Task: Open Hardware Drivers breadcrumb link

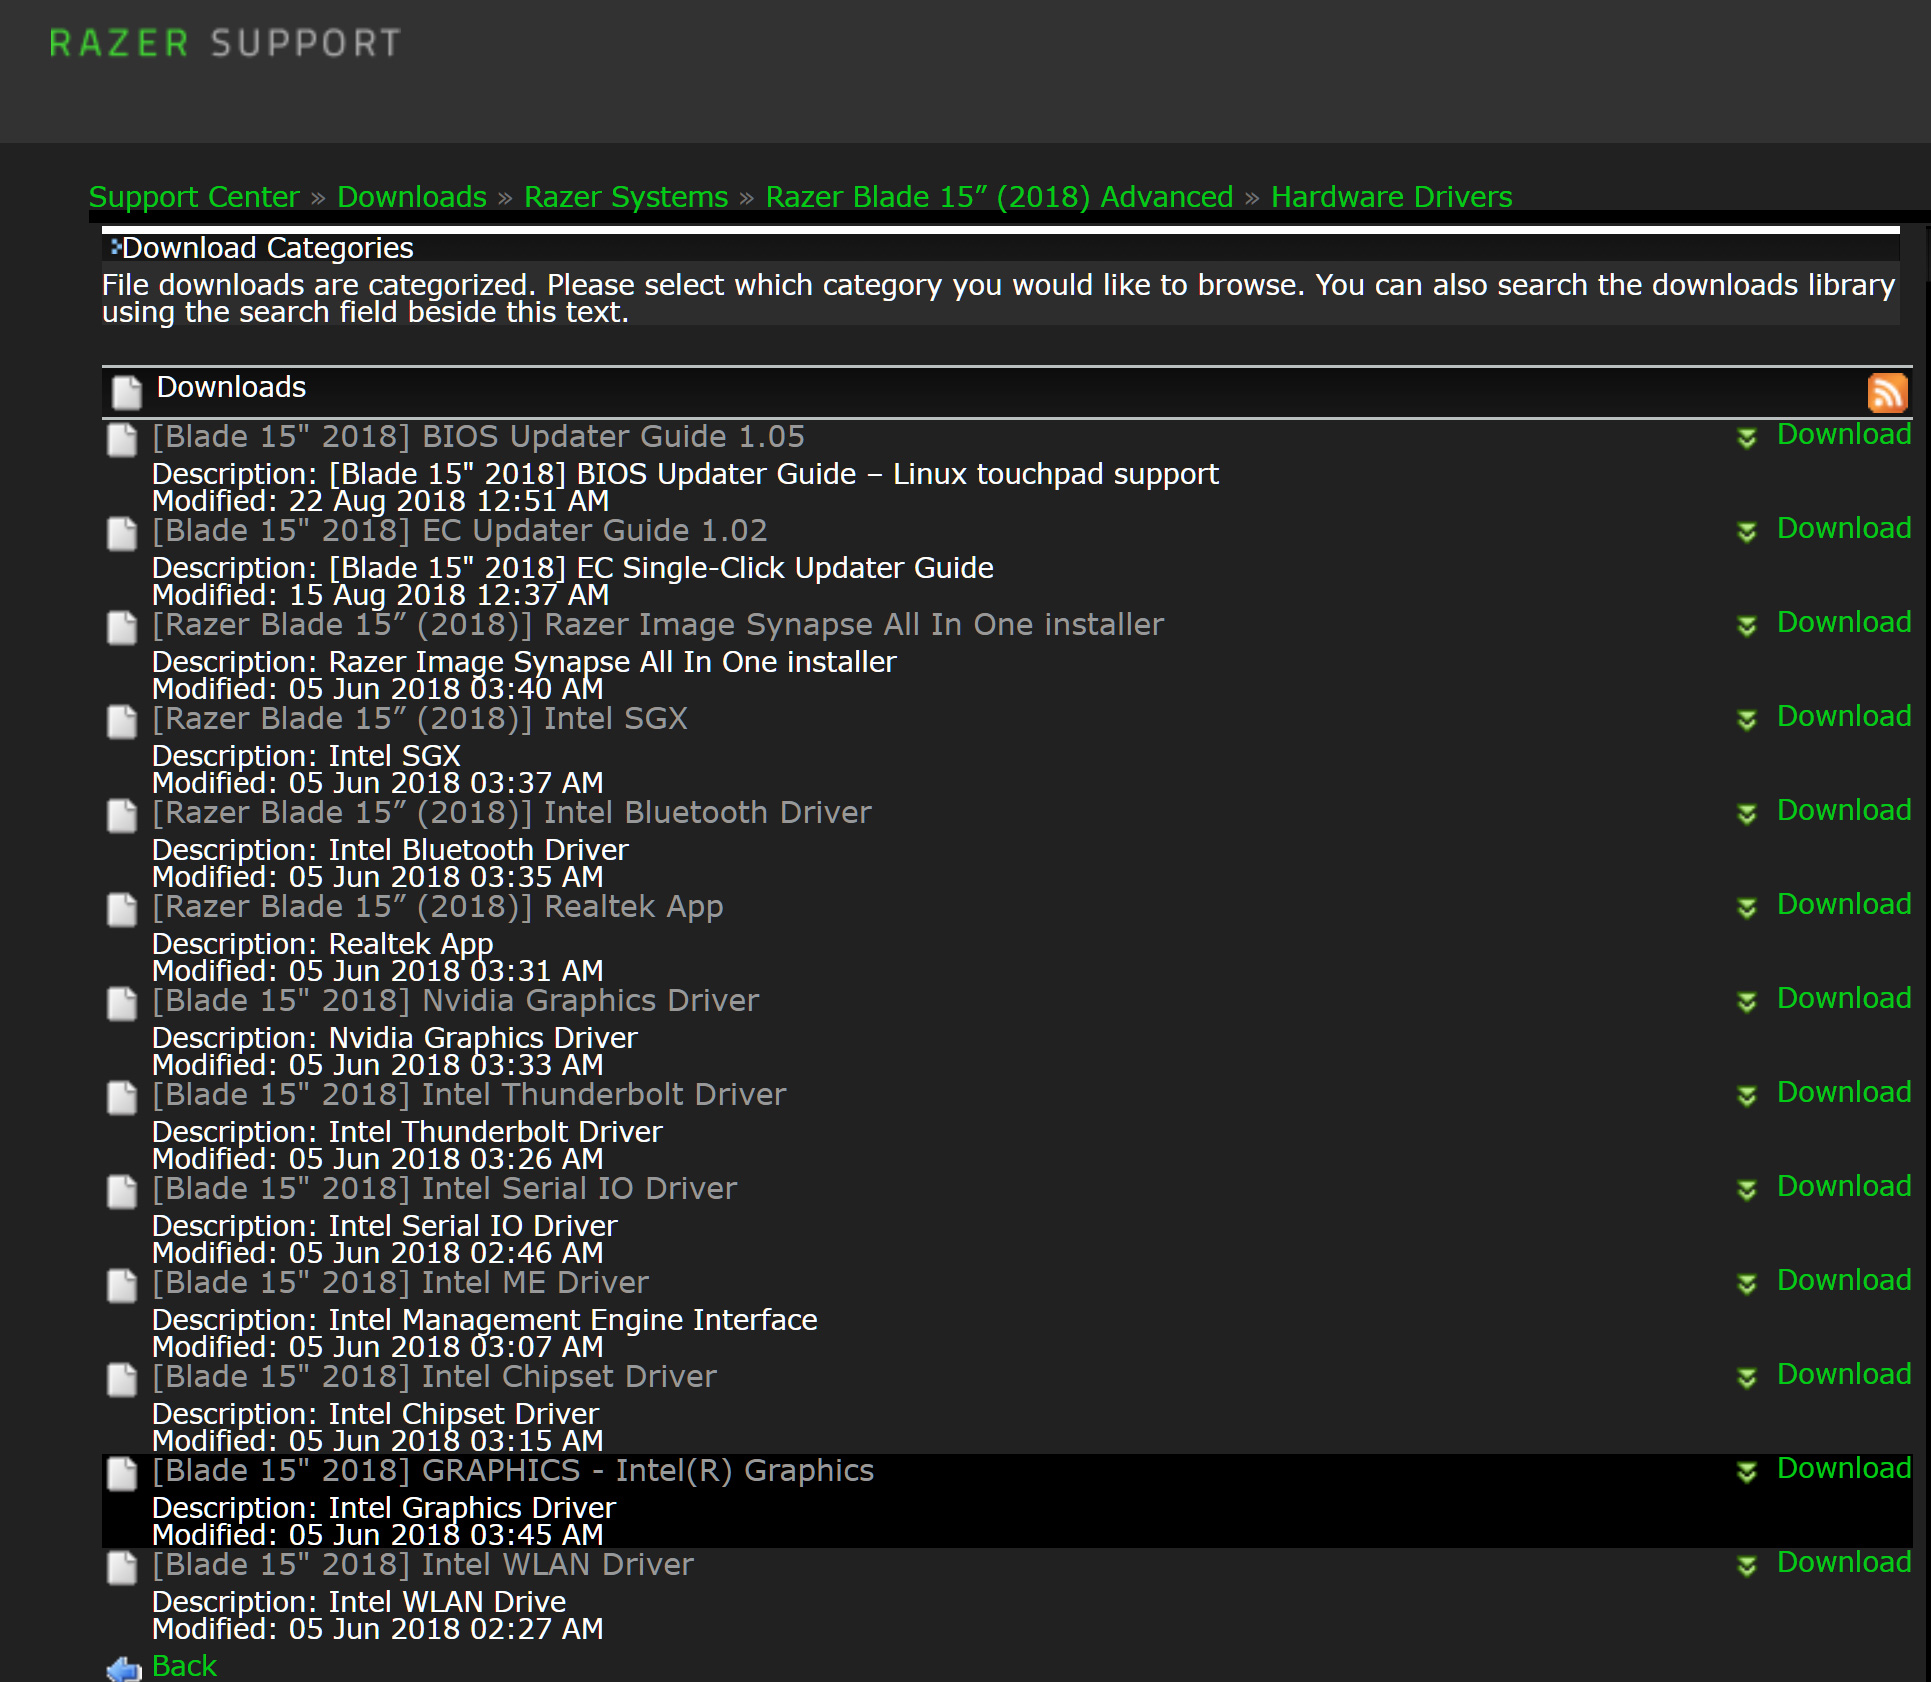Action: [1391, 197]
